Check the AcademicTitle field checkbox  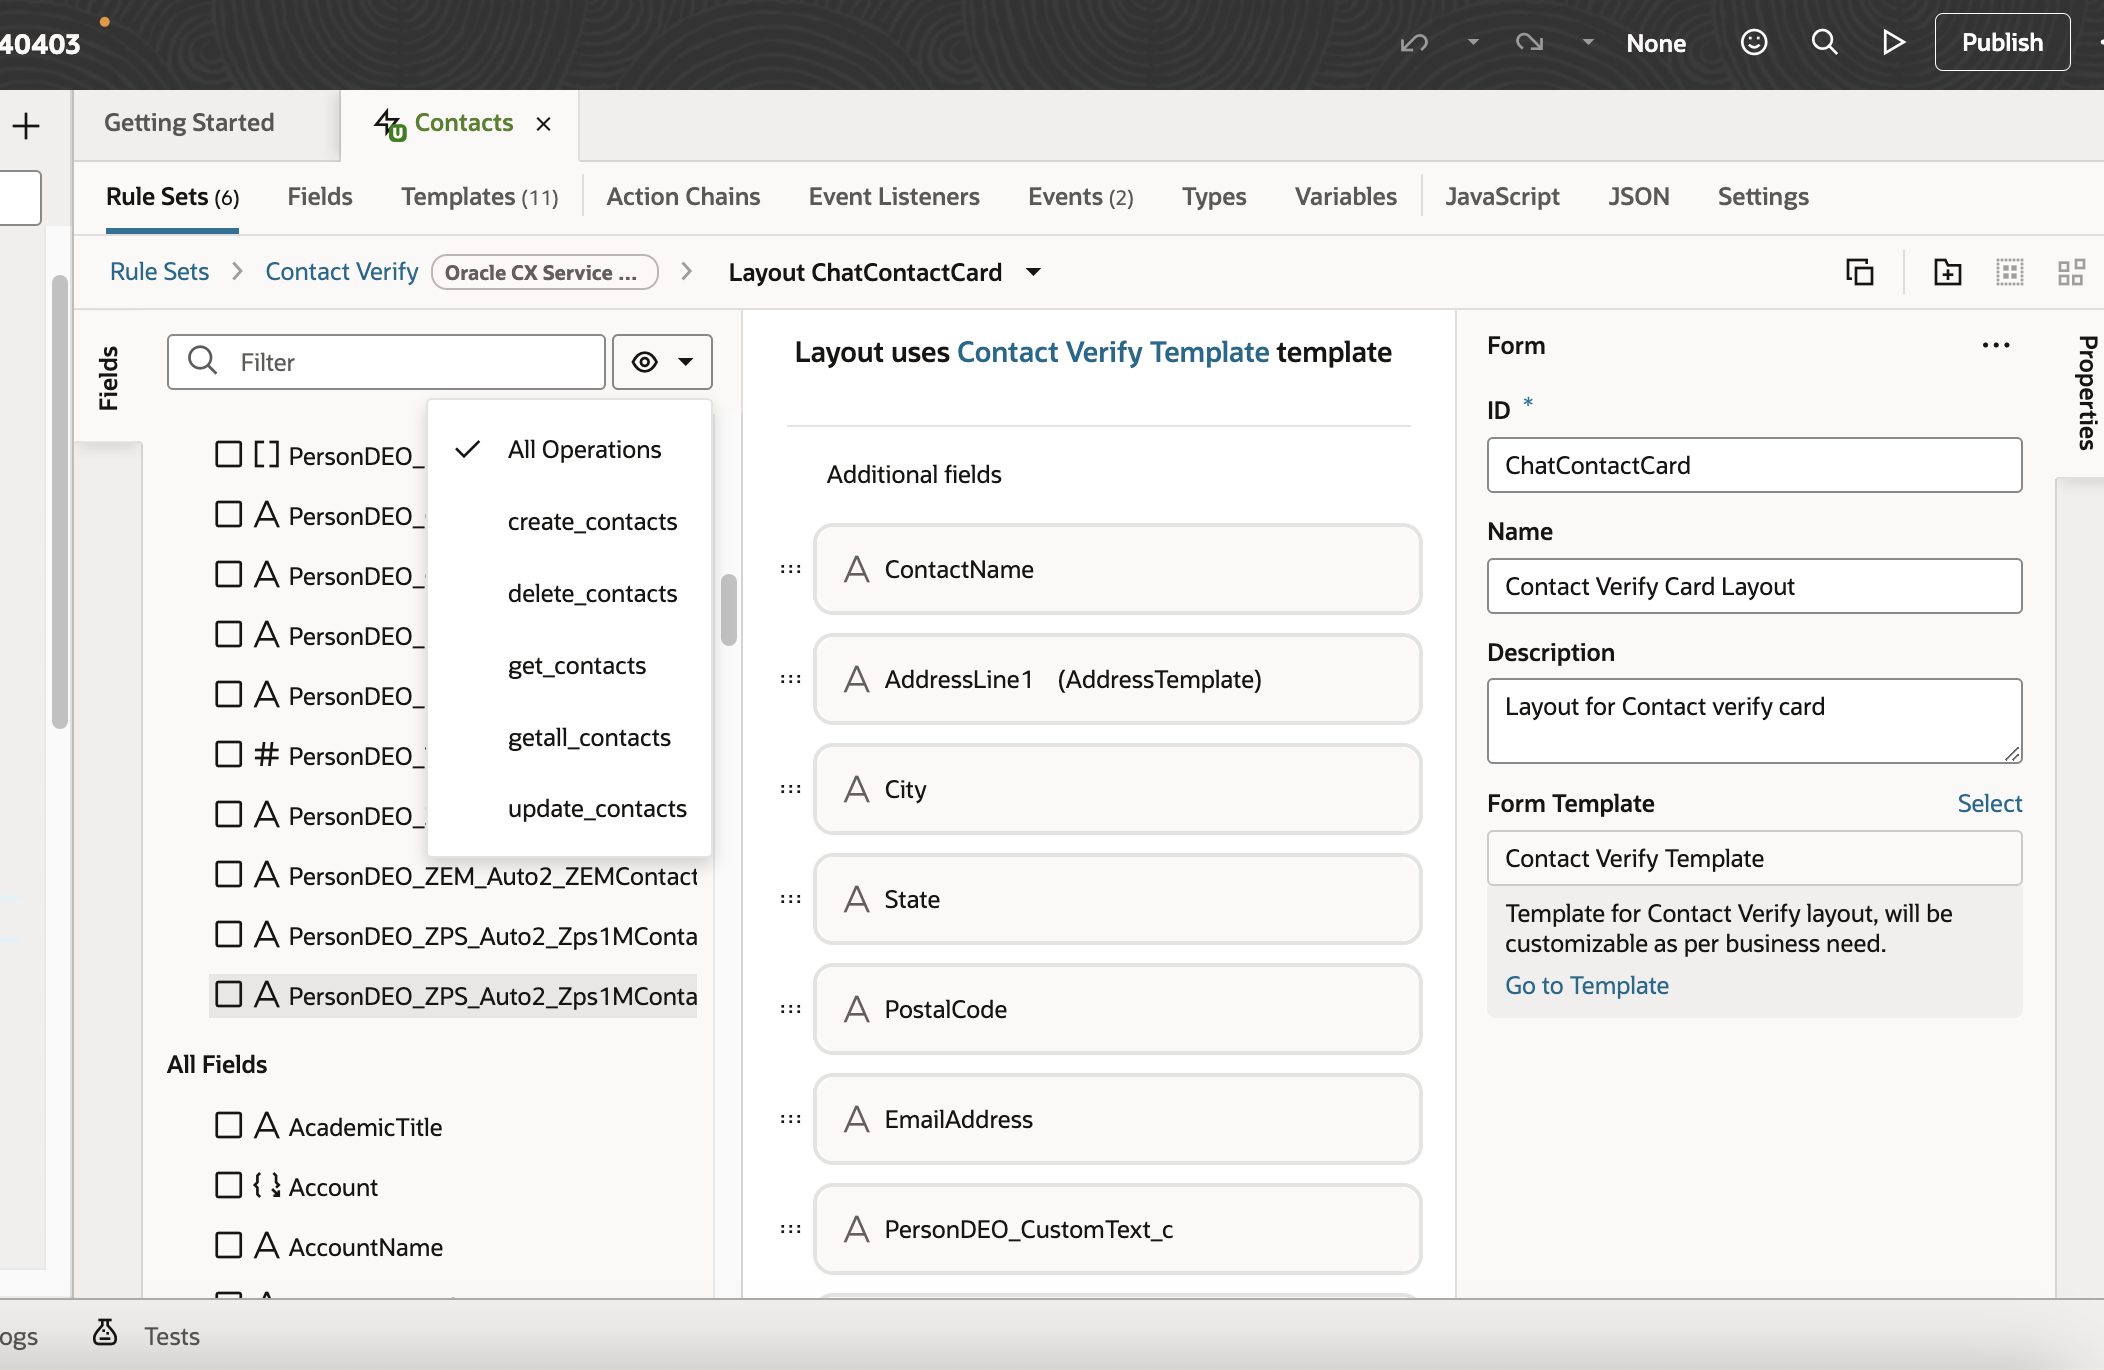point(229,1126)
